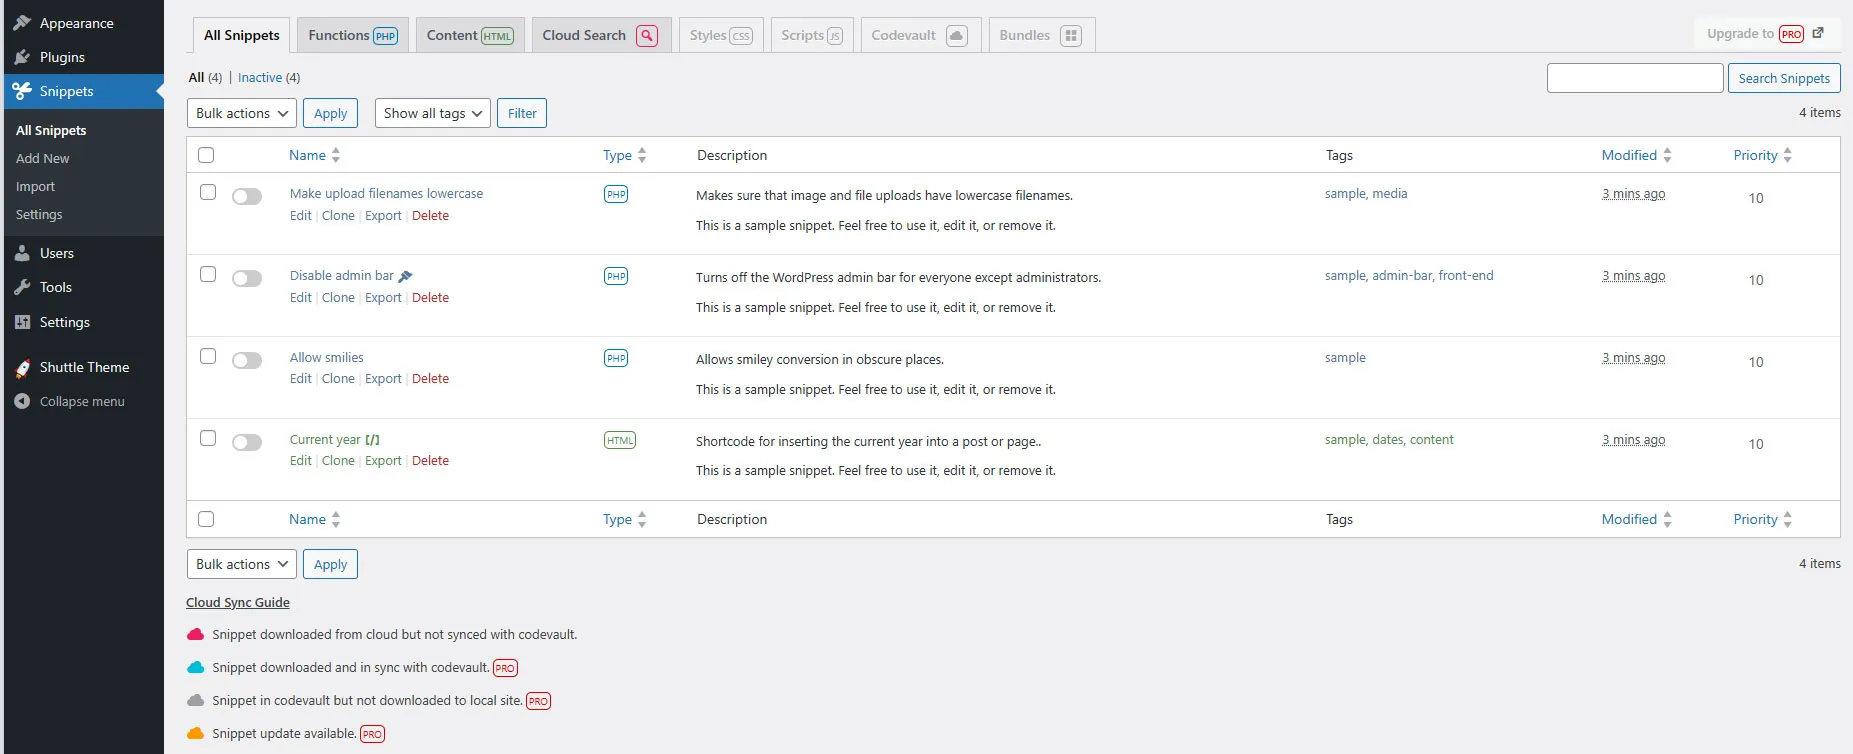Tick the checkbox for Current year snippet

[x=208, y=438]
